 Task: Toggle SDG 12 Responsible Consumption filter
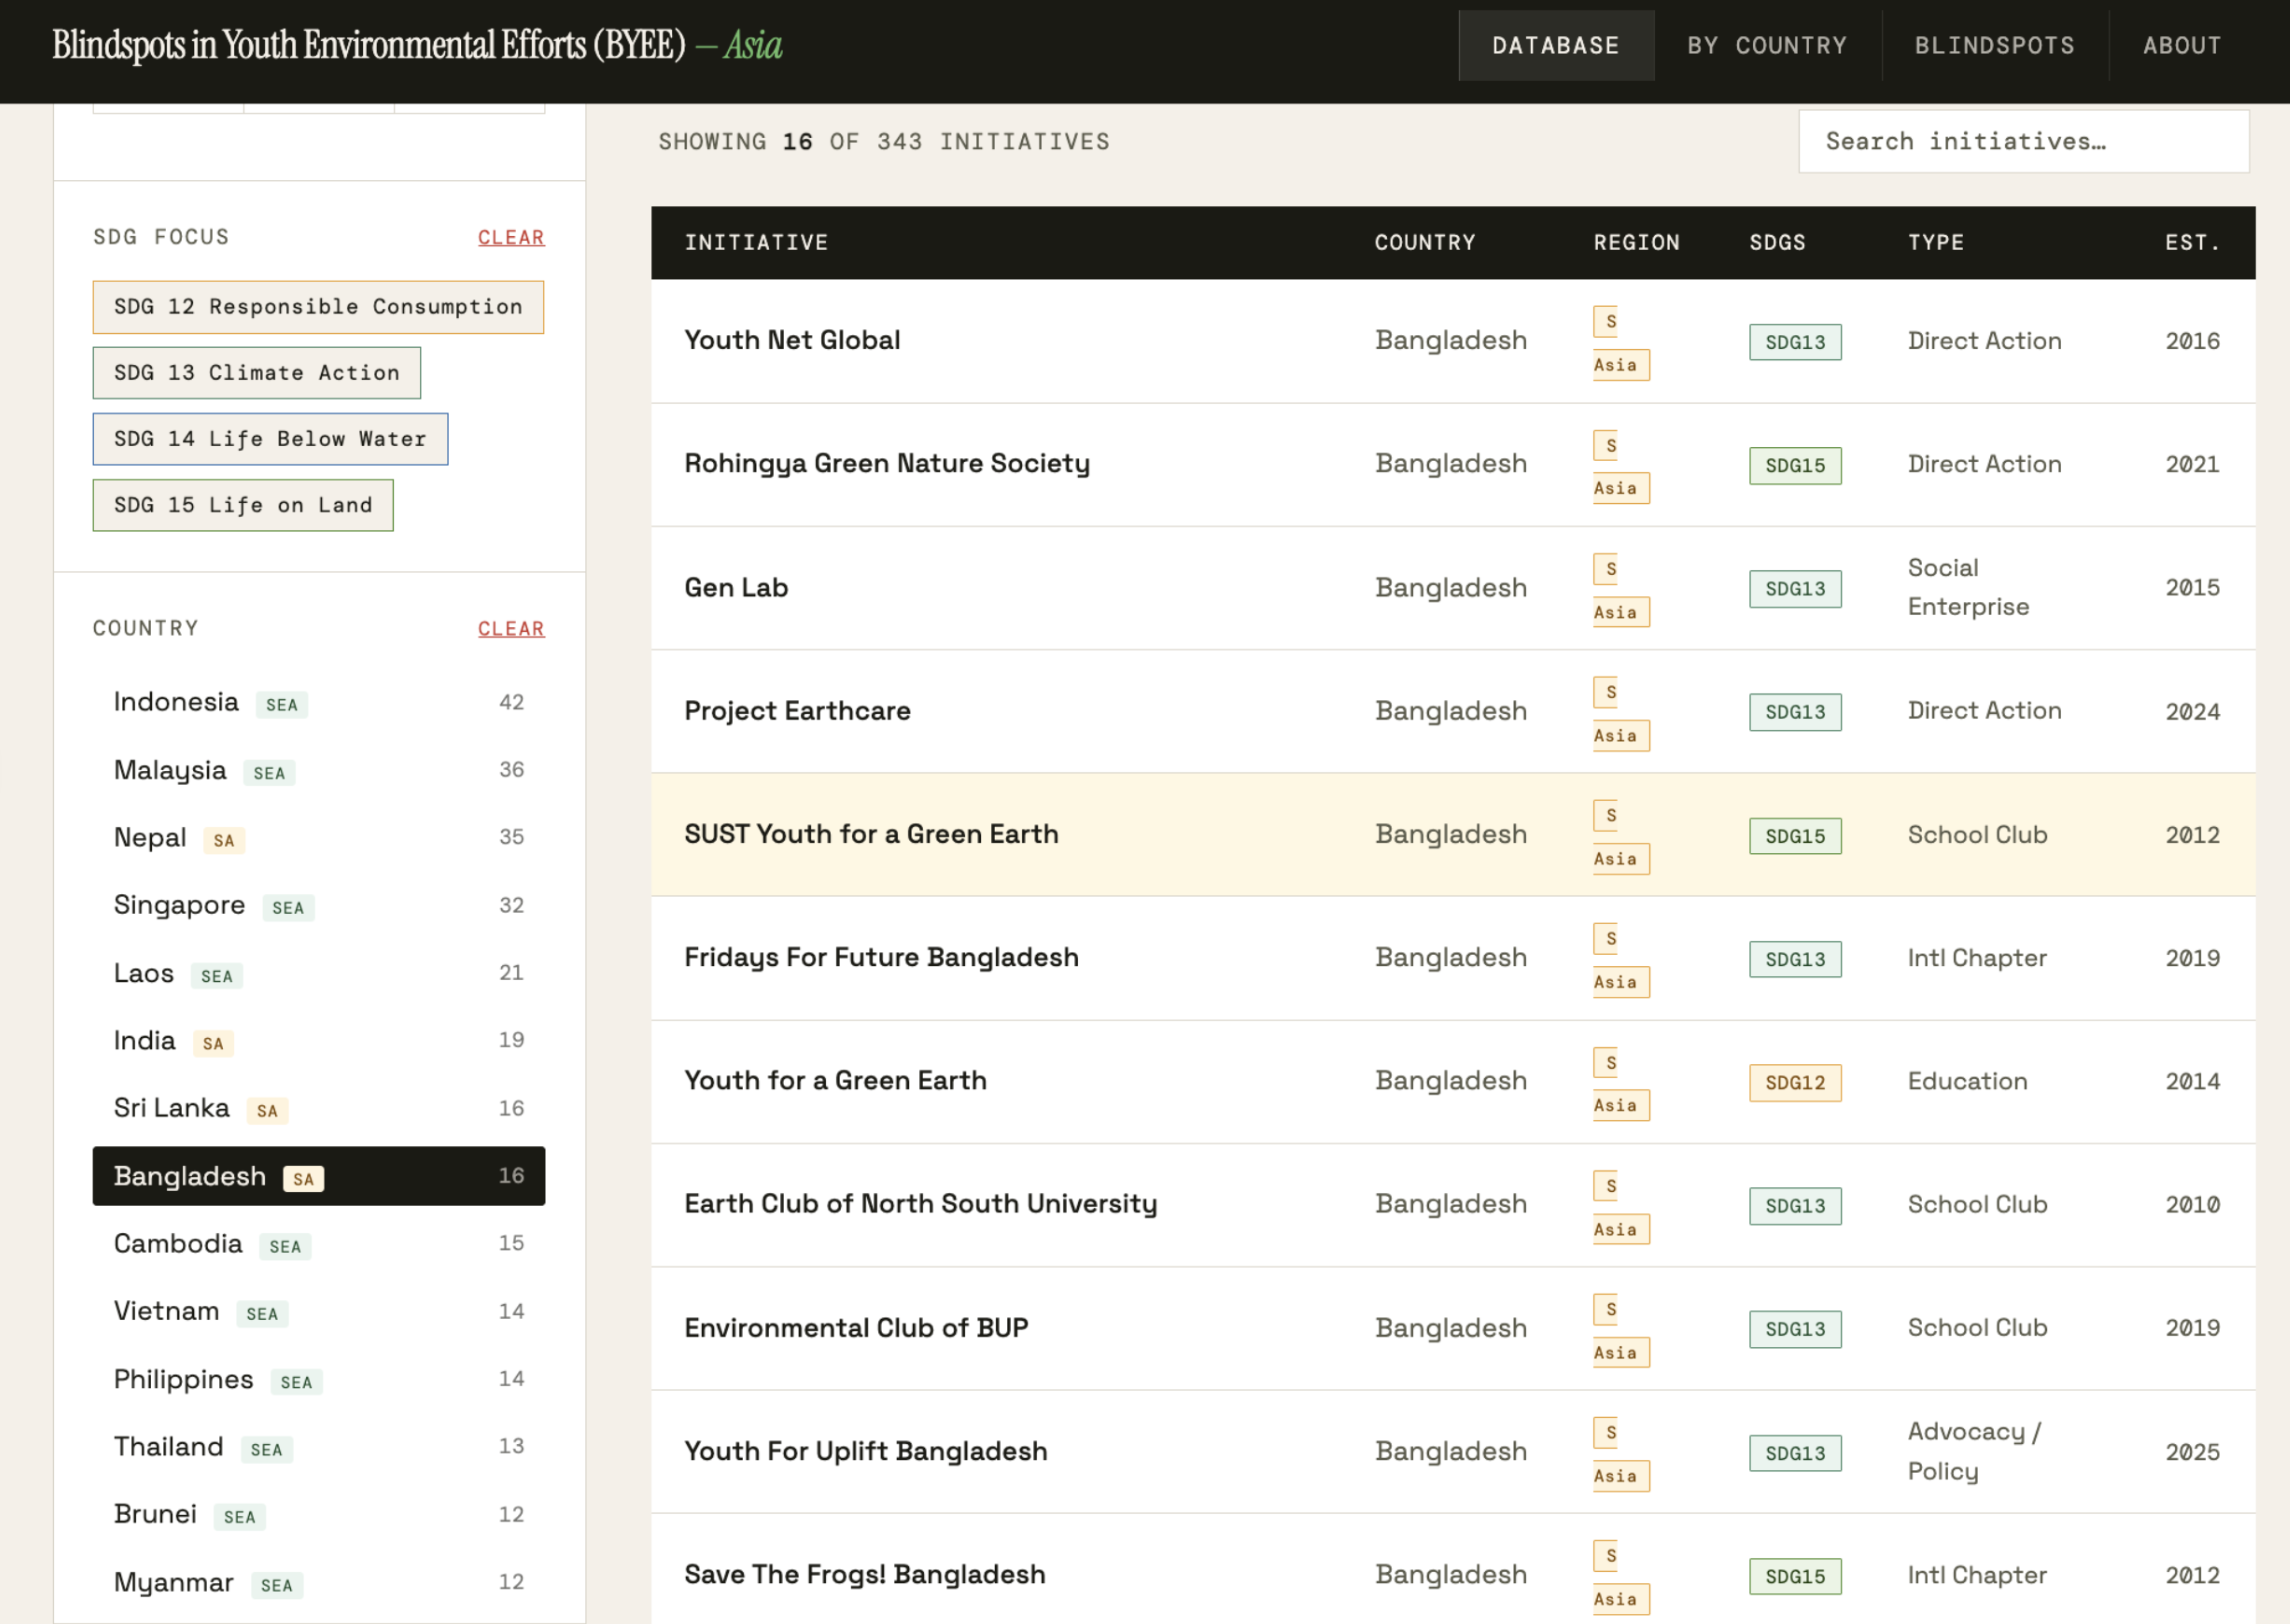click(x=318, y=307)
